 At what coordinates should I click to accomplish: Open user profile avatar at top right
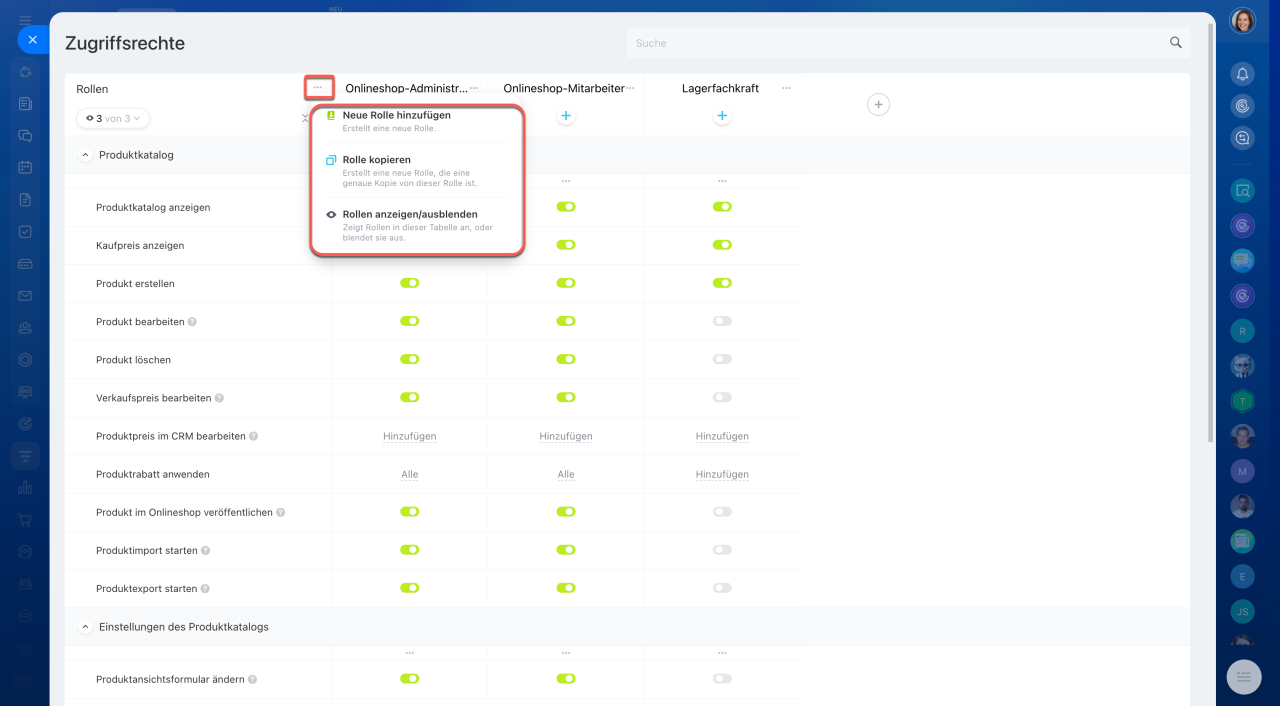(x=1242, y=21)
